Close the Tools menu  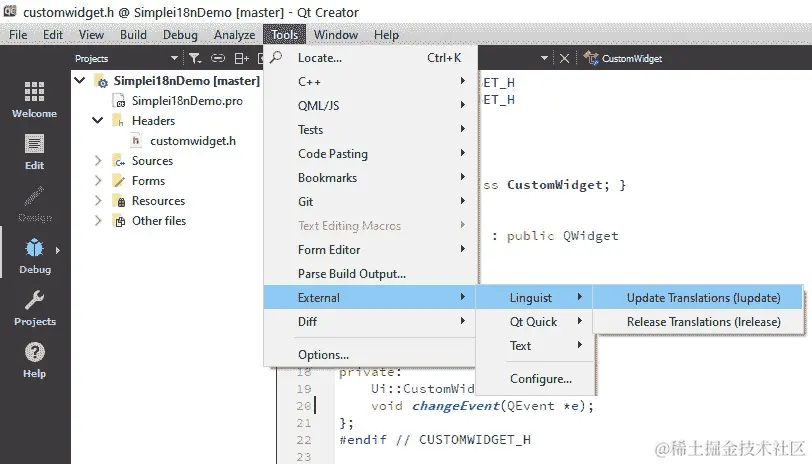click(284, 35)
